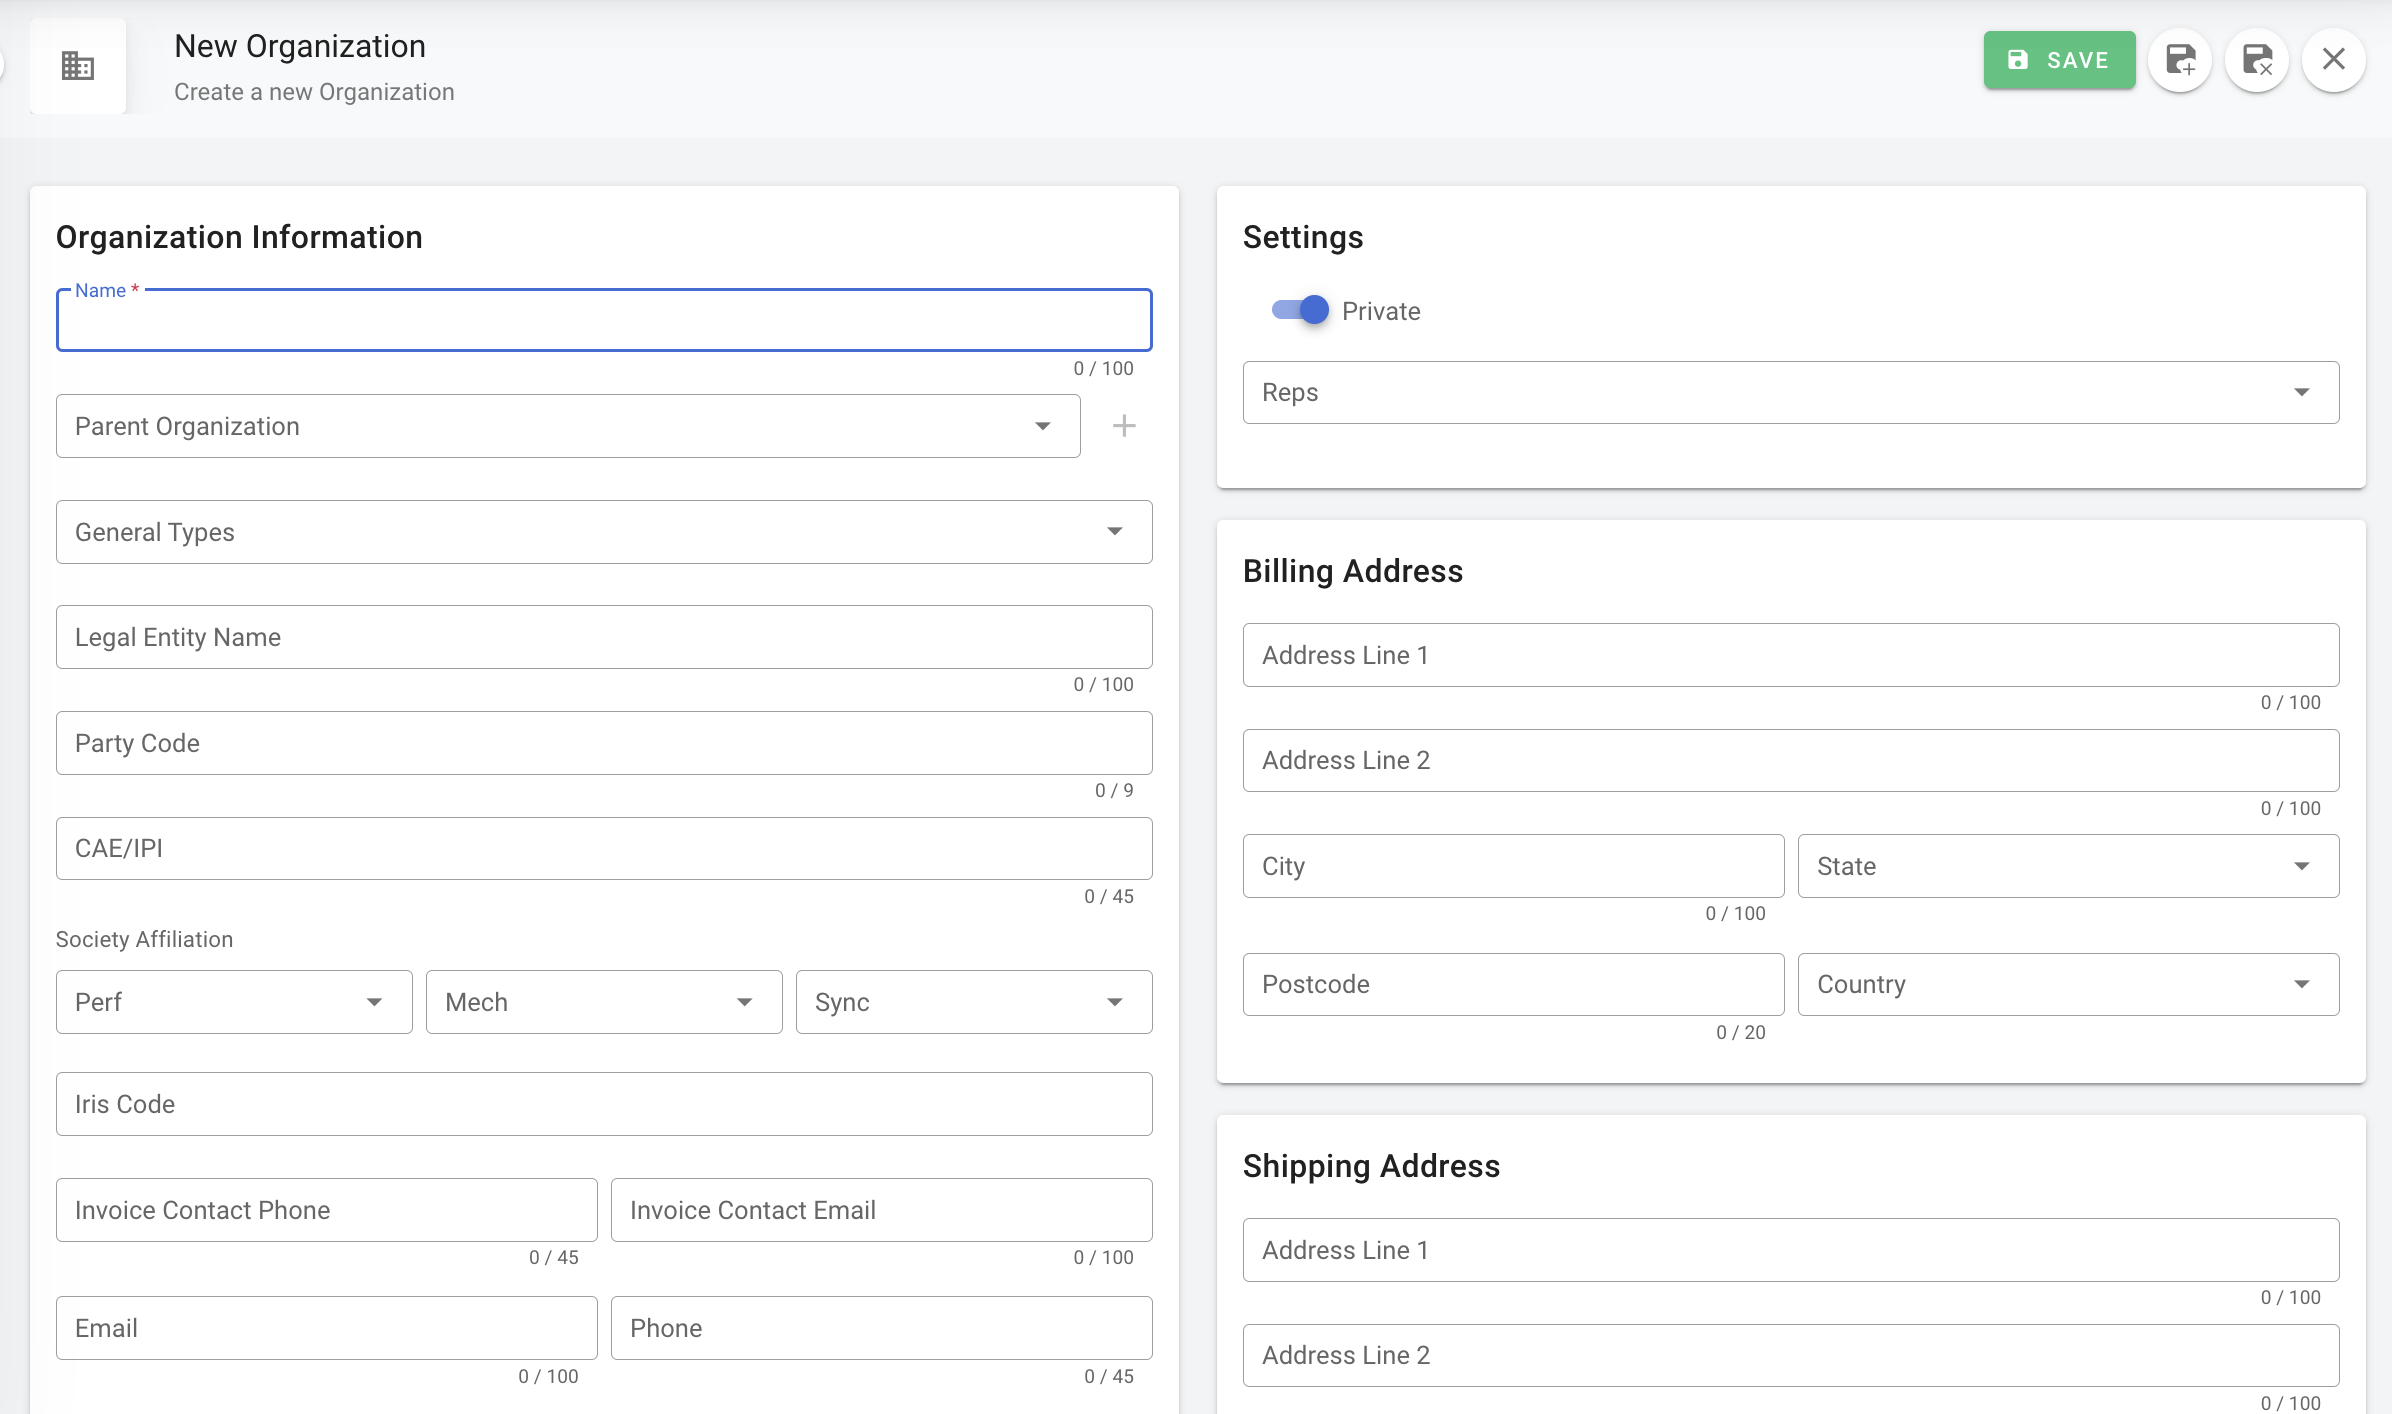Expand the Parent Organization dropdown
The width and height of the screenshot is (2392, 1414).
coord(567,426)
